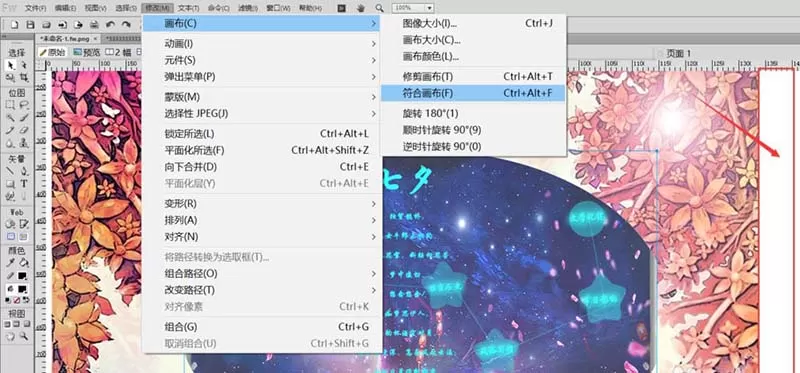This screenshot has width=800, height=373.
Task: Choose 组合(G) menu entry
Action: tap(262, 327)
